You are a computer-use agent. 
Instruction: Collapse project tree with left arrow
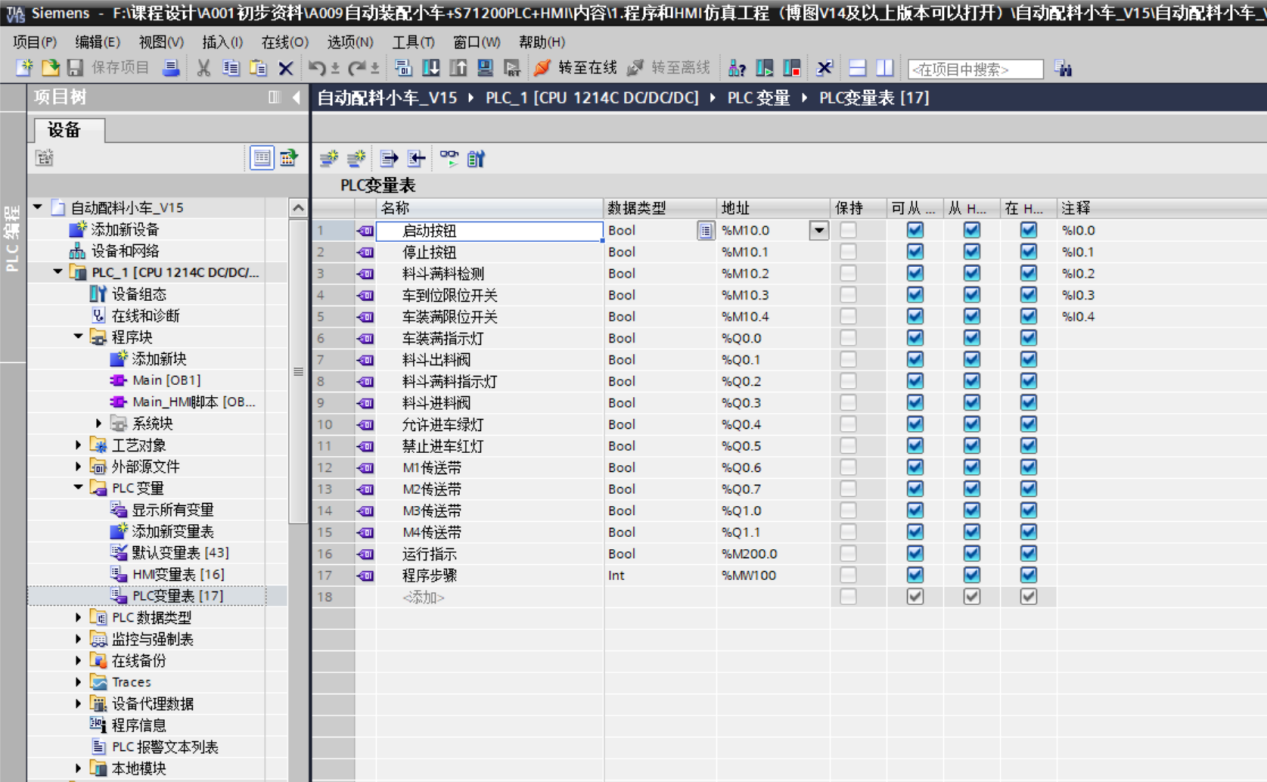(296, 98)
